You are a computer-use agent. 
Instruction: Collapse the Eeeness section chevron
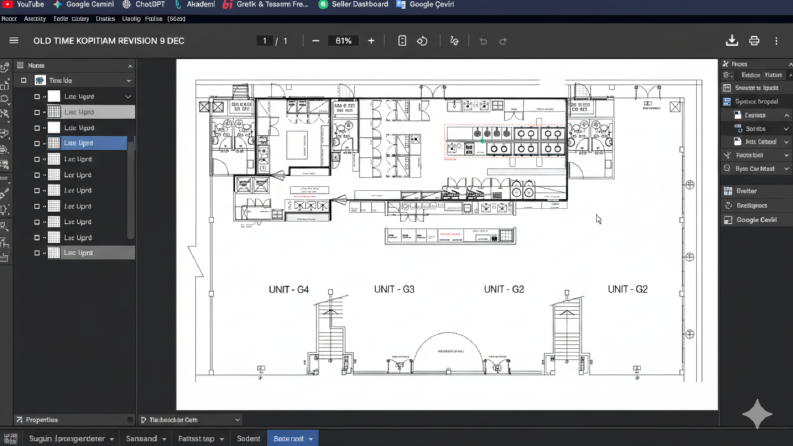pyautogui.click(x=786, y=115)
